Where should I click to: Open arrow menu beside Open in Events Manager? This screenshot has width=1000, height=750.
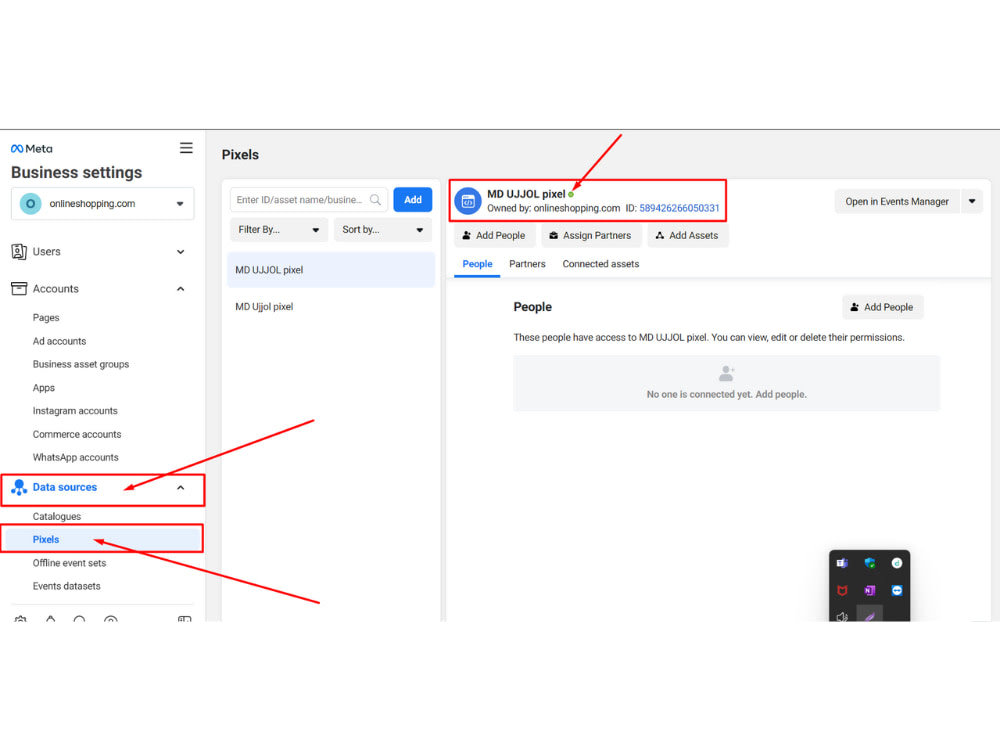pyautogui.click(x=972, y=202)
